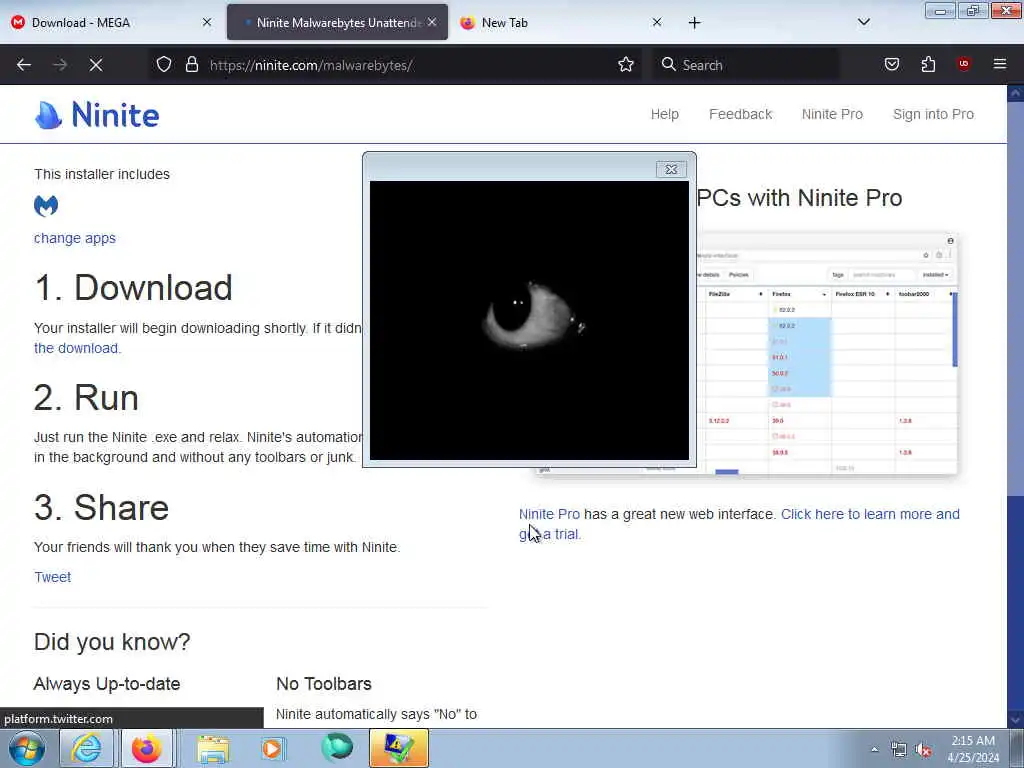Click the Search box
Screen dimensions: 1024x768
(744, 65)
